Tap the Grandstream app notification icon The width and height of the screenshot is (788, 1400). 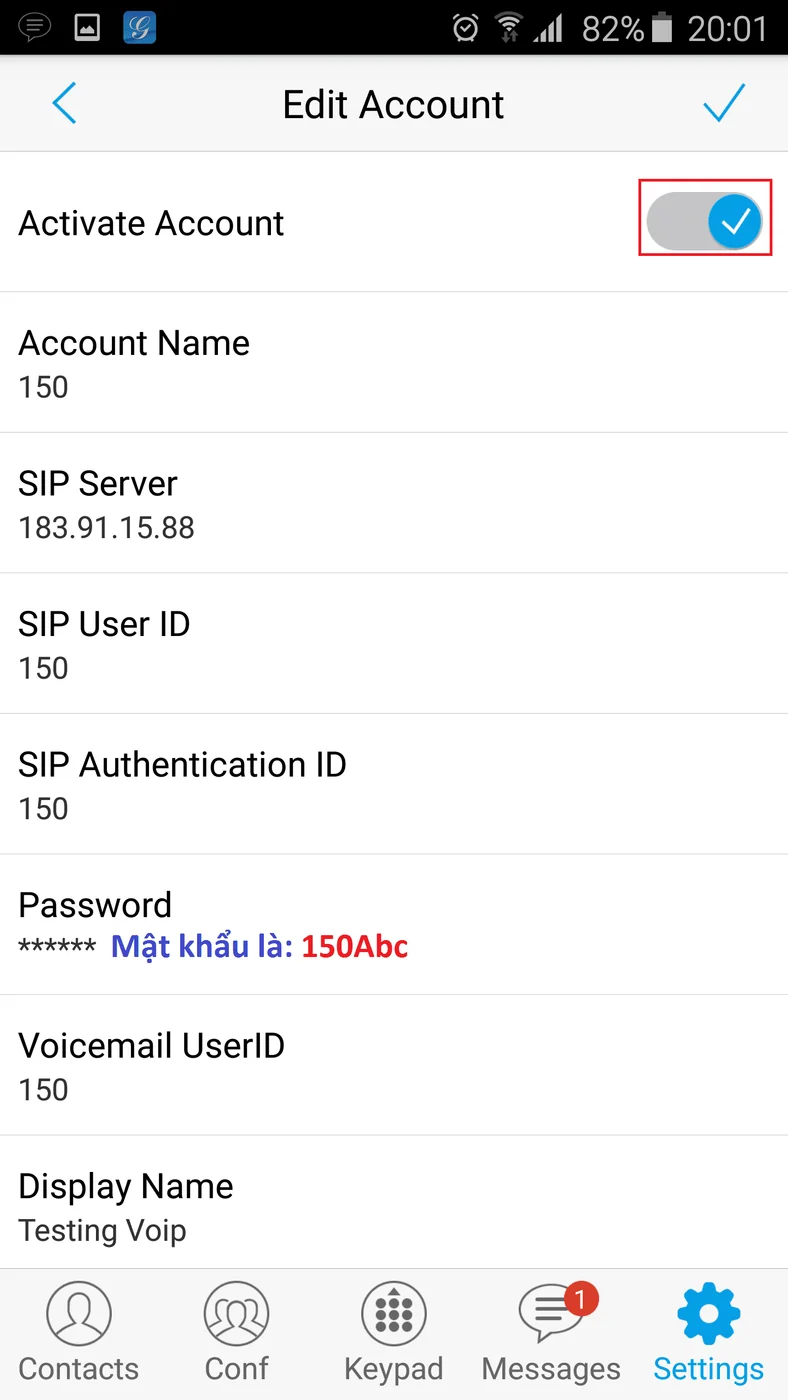click(x=140, y=27)
